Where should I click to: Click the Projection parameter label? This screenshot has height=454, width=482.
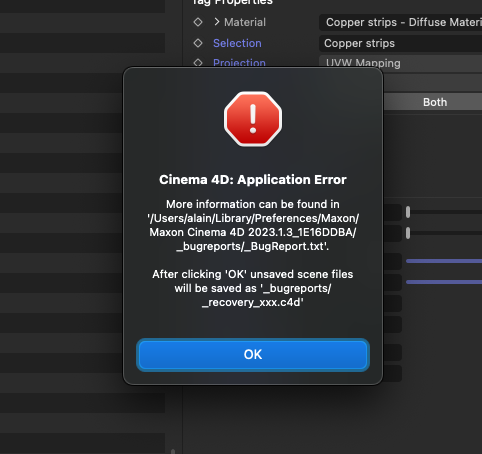[x=239, y=63]
